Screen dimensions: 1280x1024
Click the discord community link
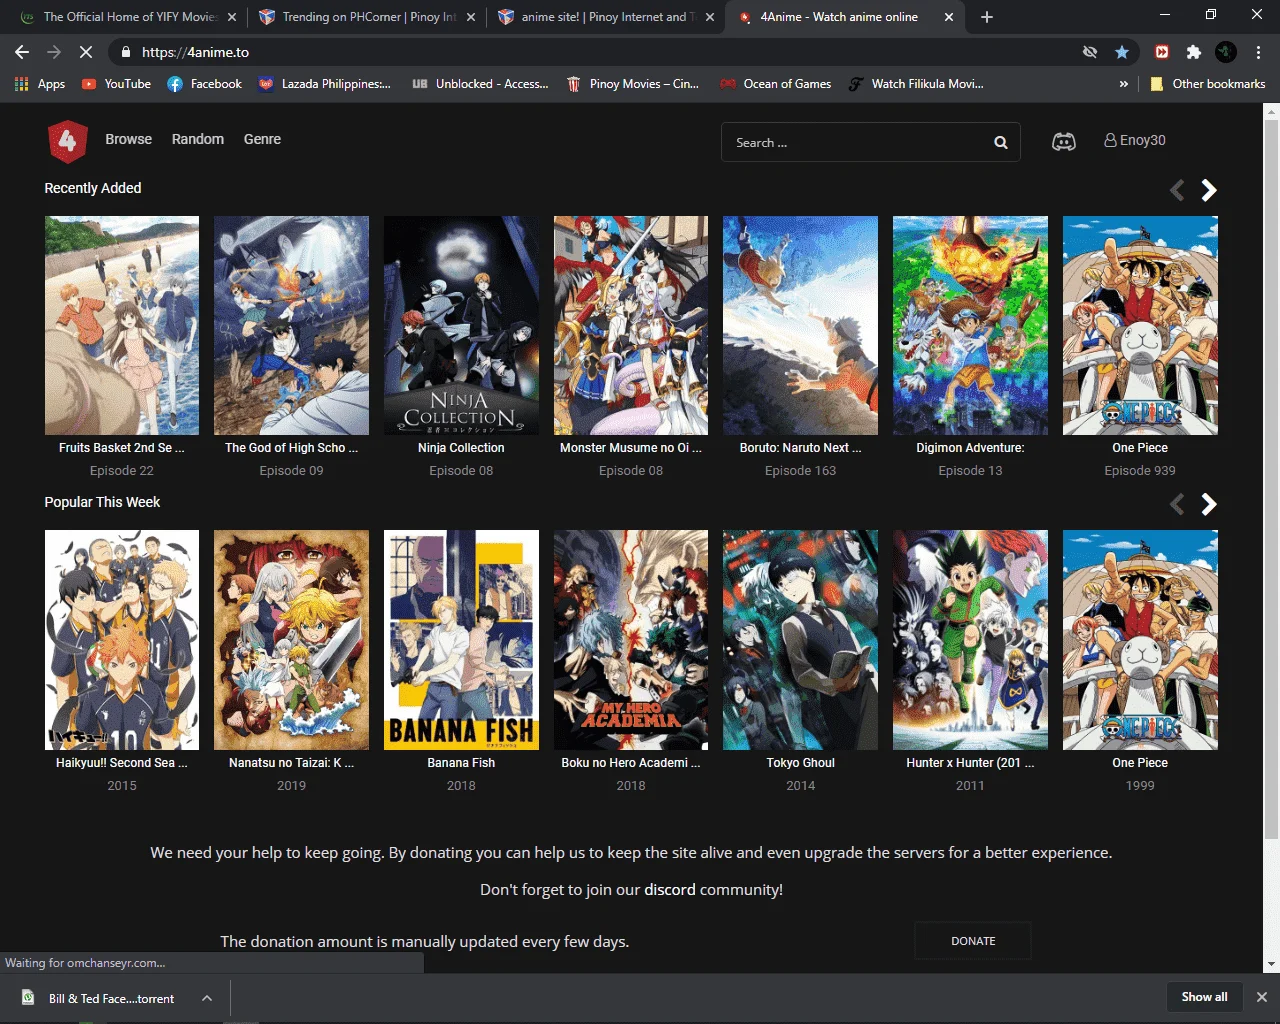(x=670, y=889)
